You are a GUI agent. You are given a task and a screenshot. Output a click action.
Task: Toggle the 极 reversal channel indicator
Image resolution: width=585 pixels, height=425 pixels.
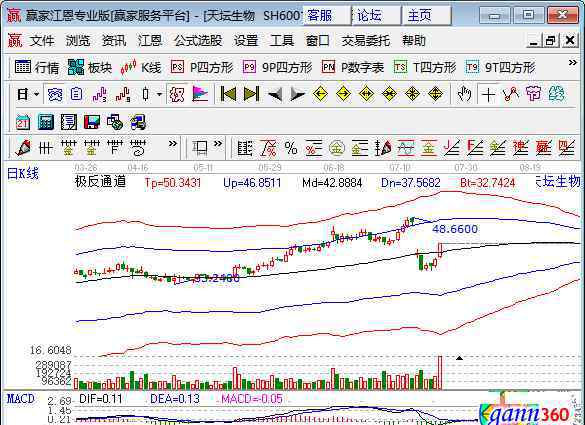click(176, 94)
